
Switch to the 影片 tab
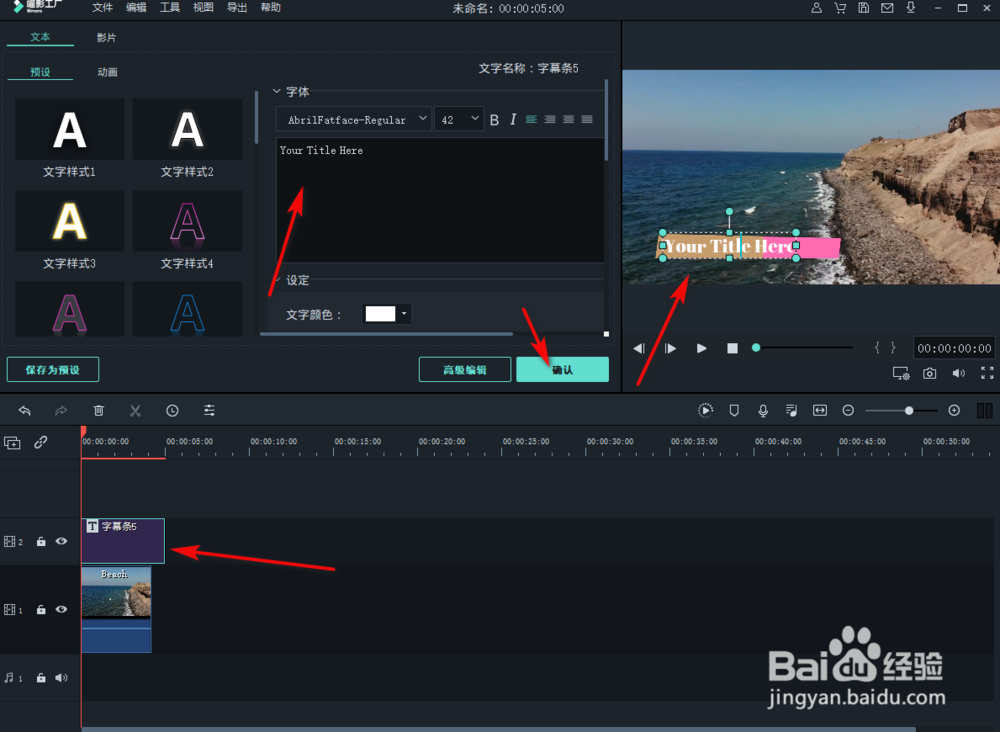(107, 38)
